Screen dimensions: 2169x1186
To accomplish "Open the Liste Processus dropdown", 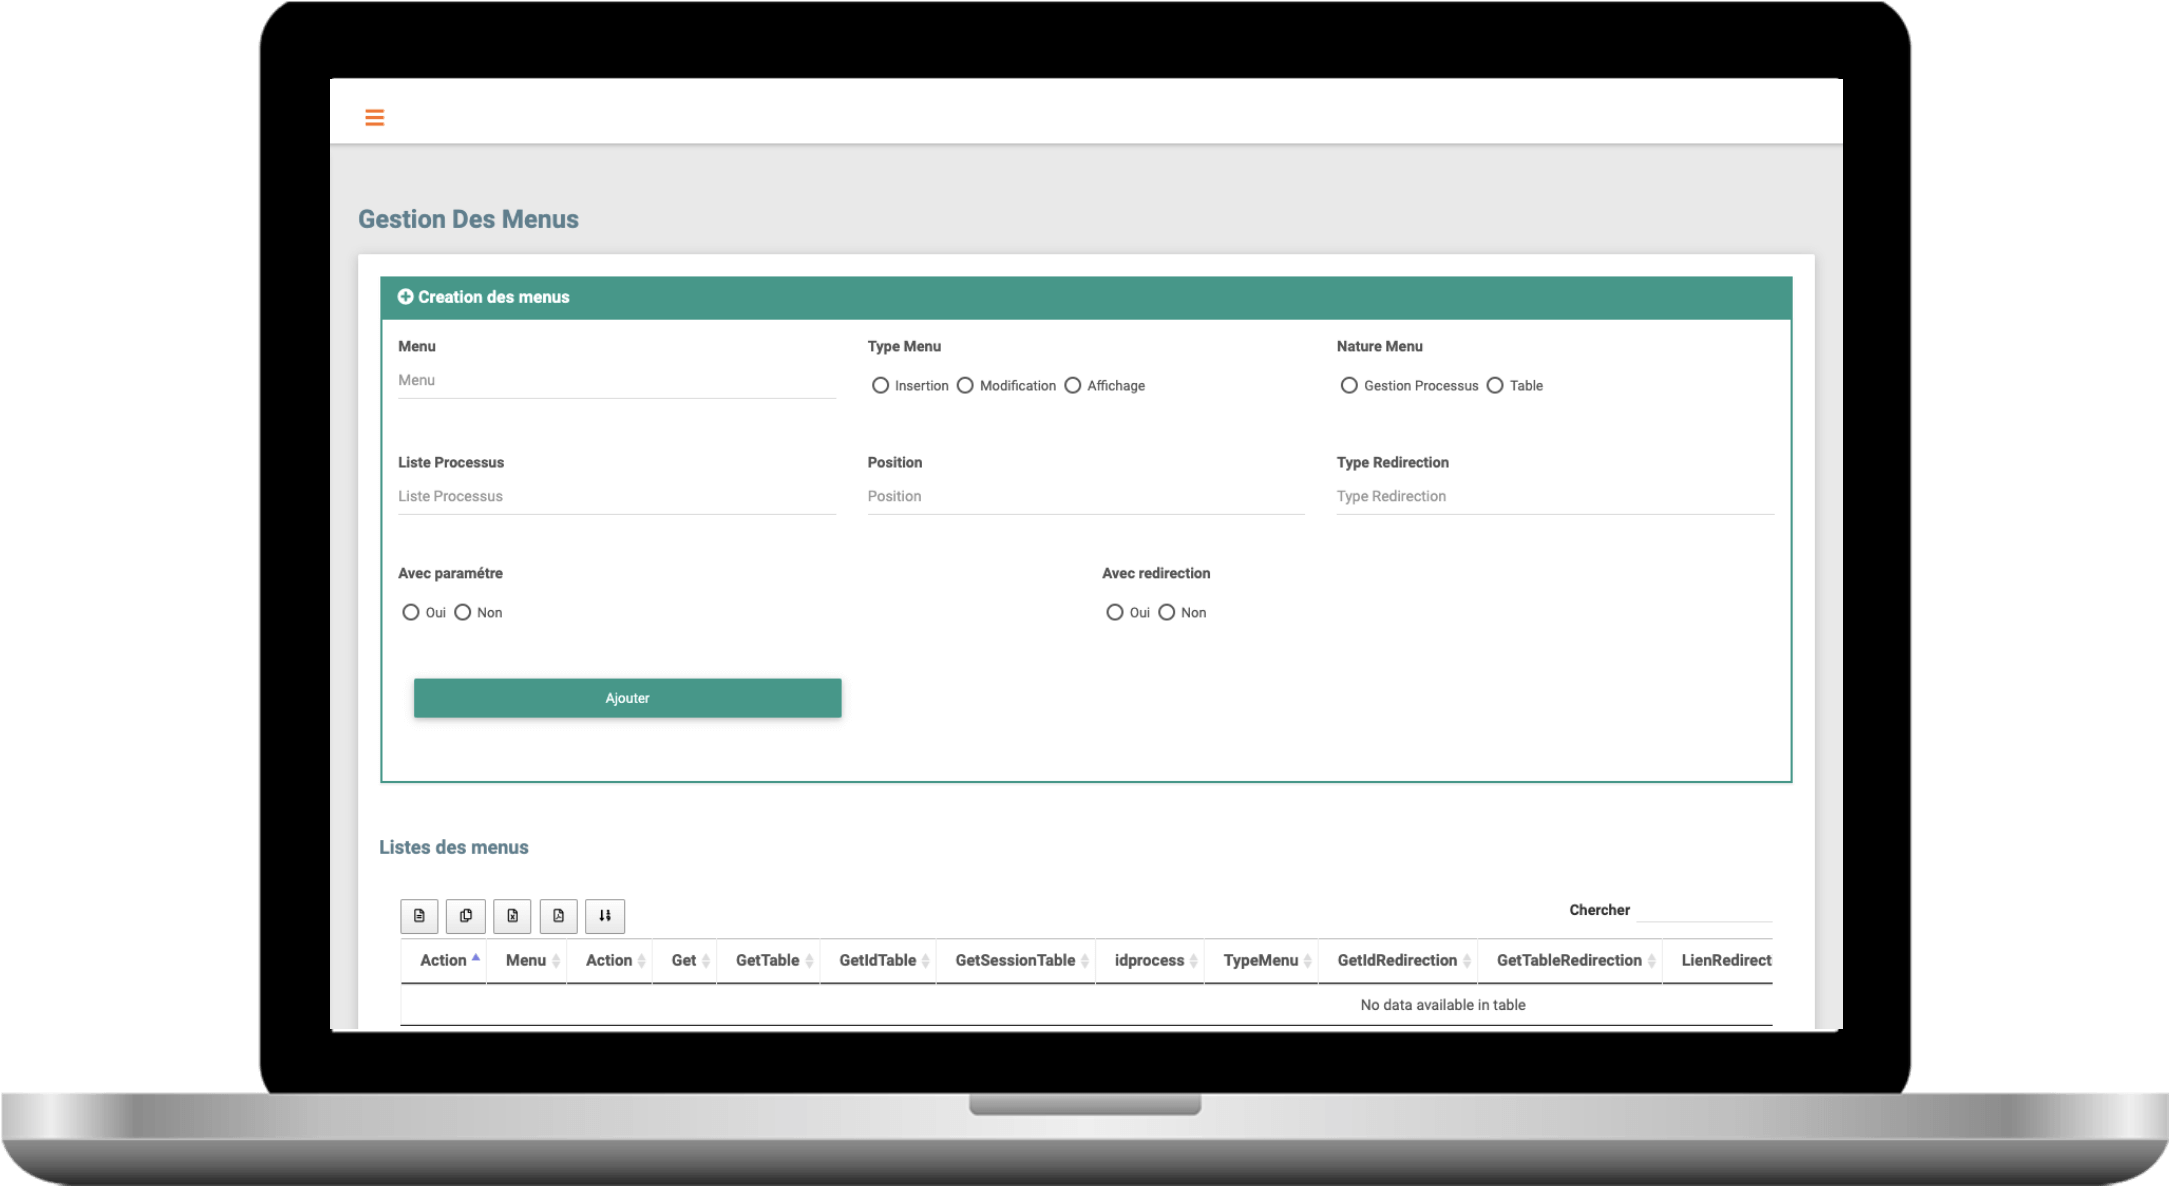I will click(x=616, y=497).
